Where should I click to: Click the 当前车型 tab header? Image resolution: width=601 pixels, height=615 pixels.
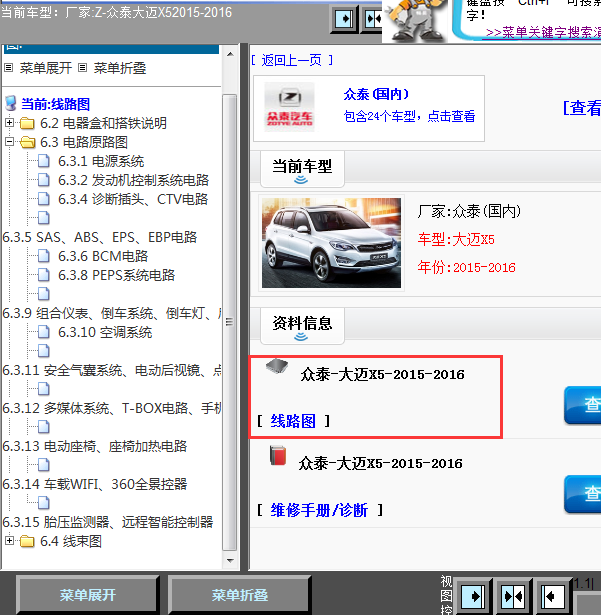[302, 169]
